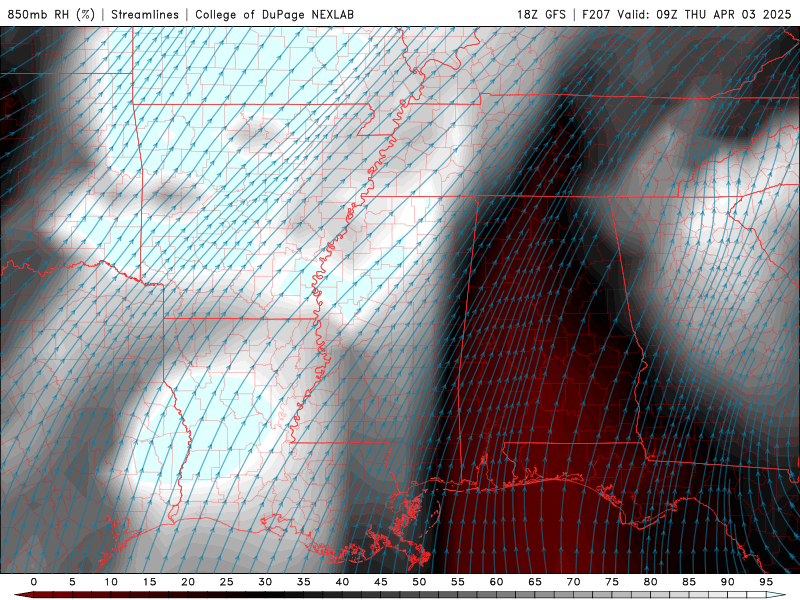Click the '55' legend value
Screen dimensions: 800x600
point(458,582)
